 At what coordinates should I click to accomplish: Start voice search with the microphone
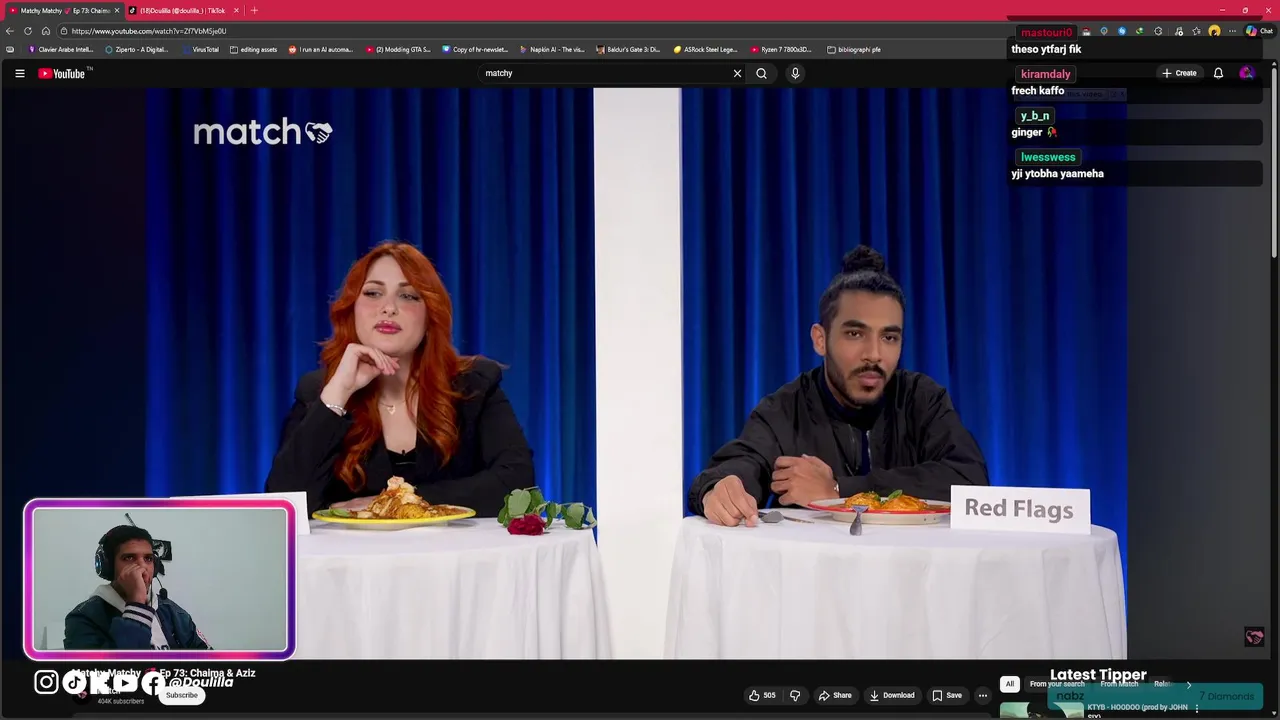coord(795,73)
